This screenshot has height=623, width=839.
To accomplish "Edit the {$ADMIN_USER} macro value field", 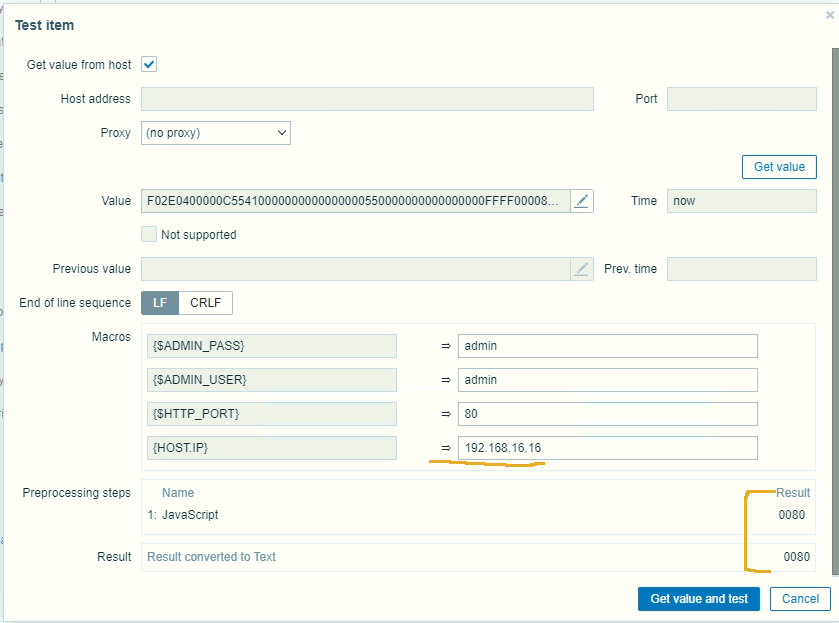I will (x=607, y=380).
